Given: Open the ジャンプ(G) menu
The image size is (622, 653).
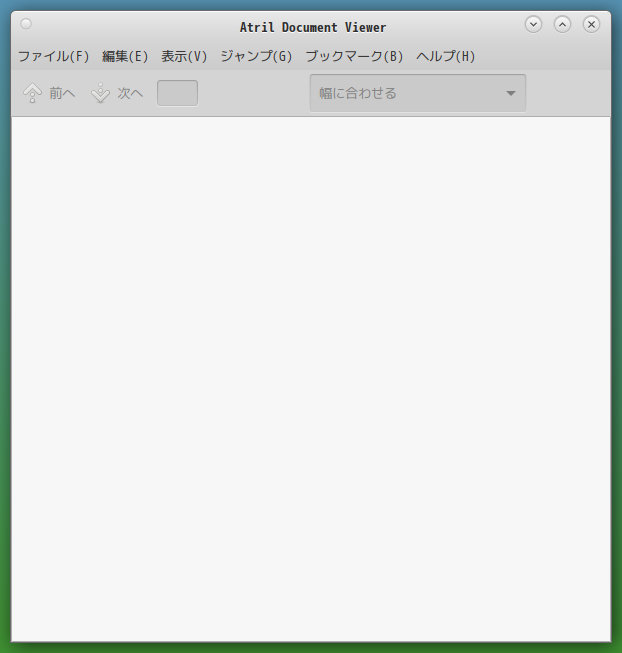Looking at the screenshot, I should 256,56.
